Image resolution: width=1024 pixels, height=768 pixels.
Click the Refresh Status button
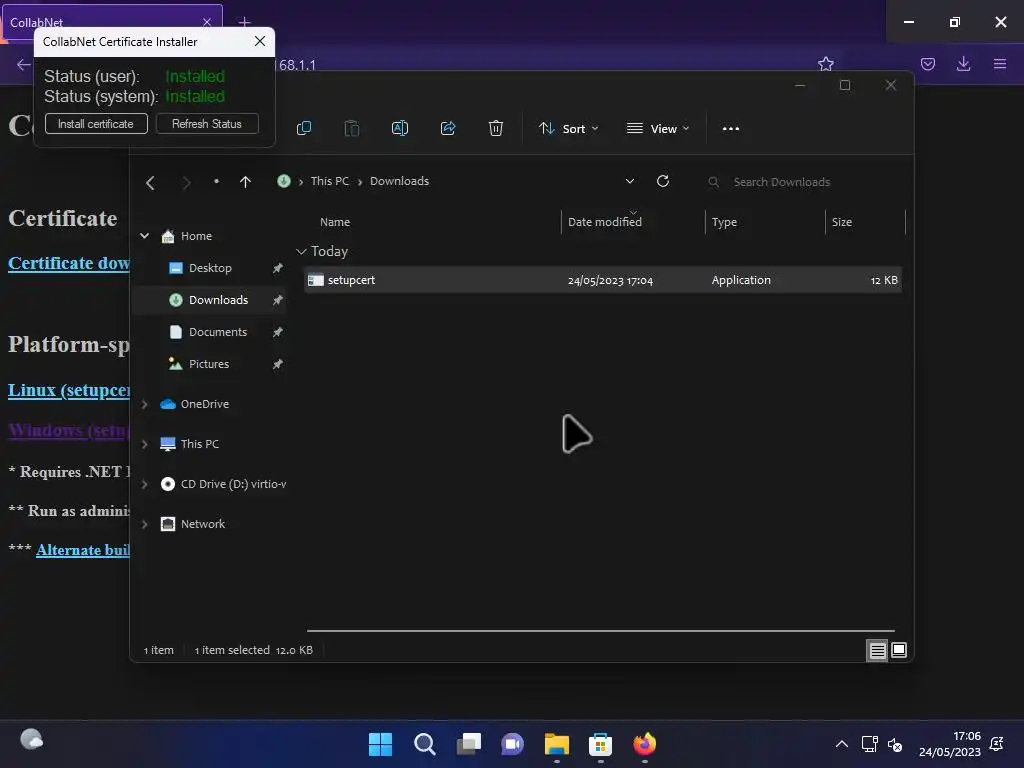coord(207,124)
